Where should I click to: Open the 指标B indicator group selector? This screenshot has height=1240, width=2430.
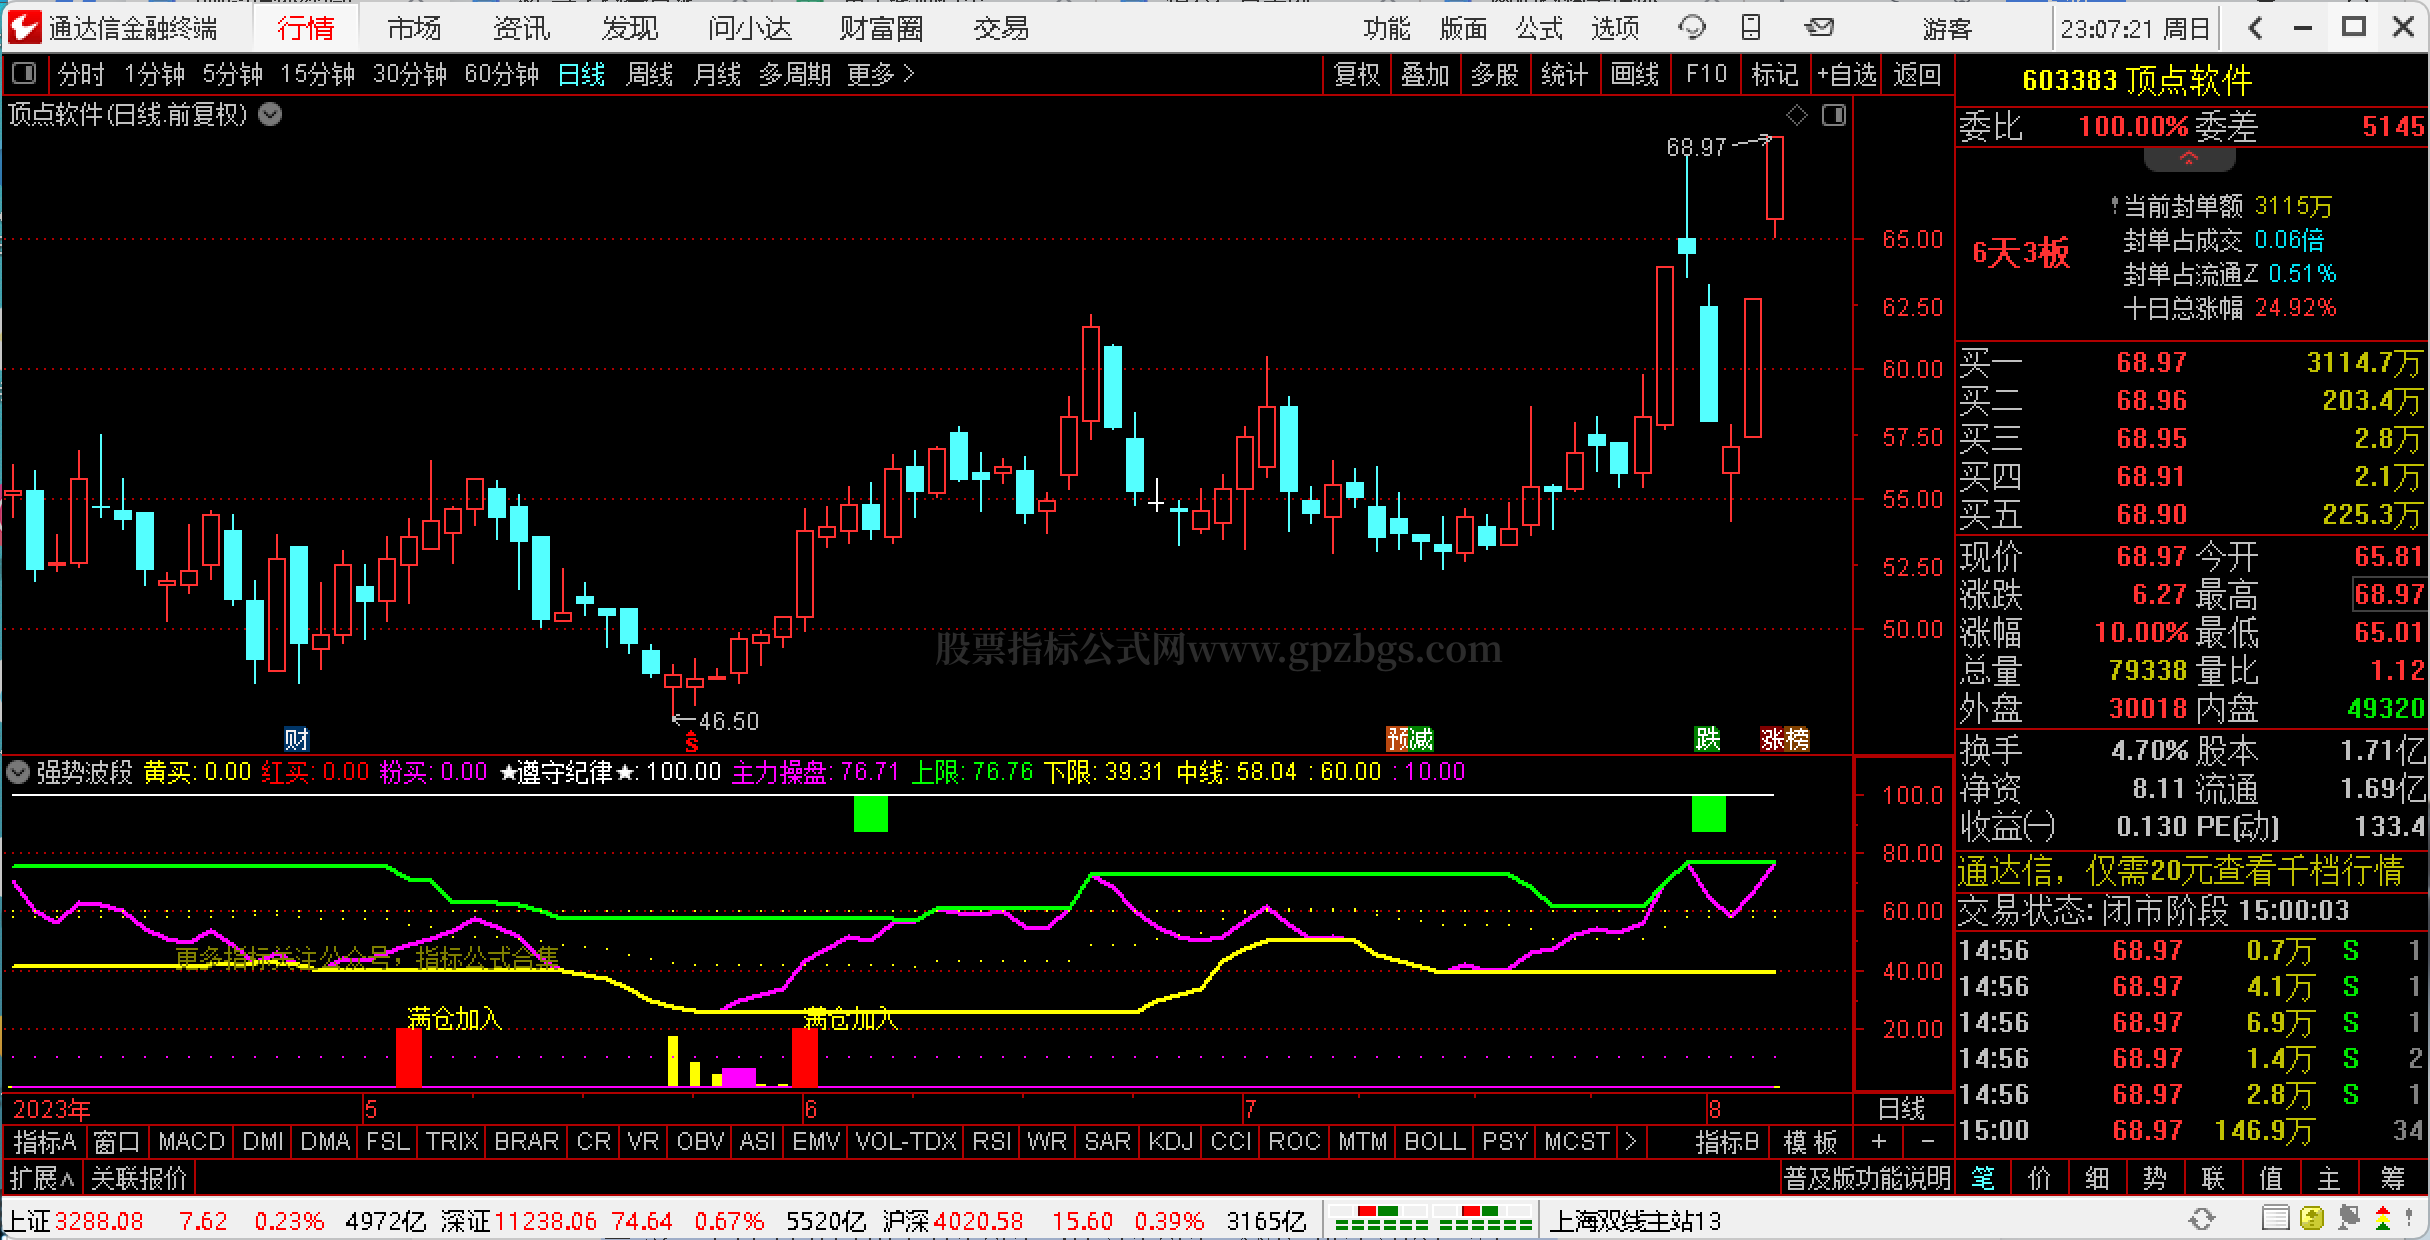tap(1727, 1141)
